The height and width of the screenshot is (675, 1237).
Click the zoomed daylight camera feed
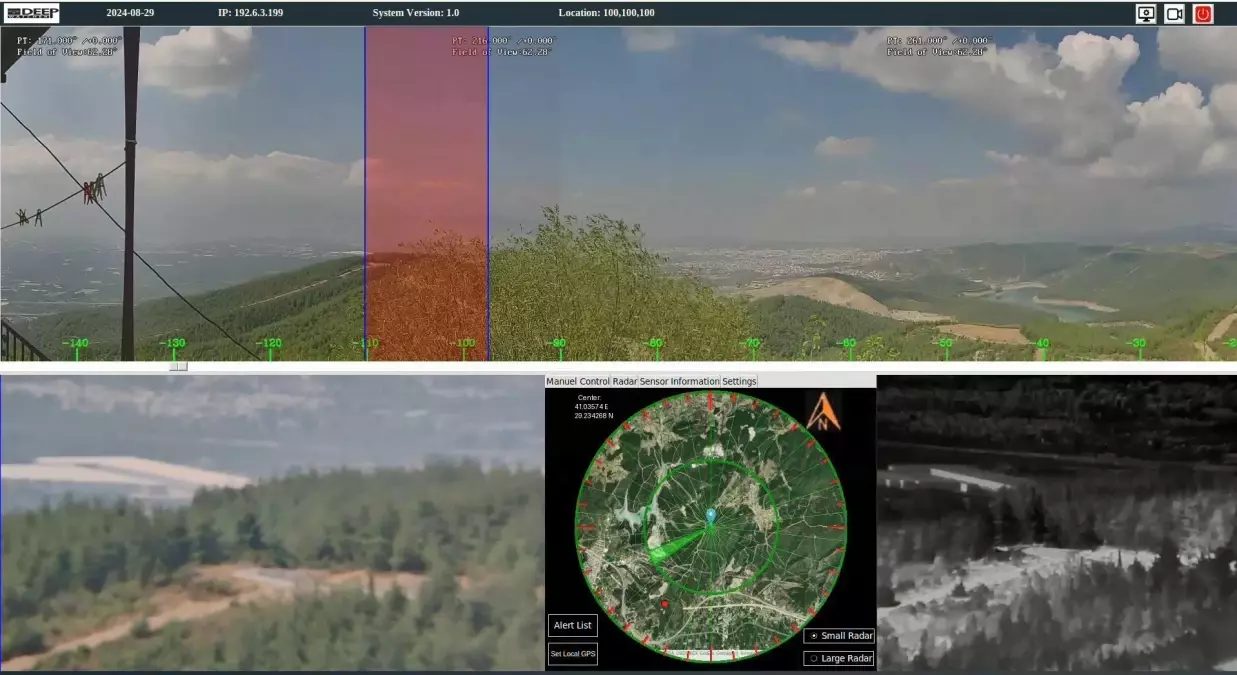tap(272, 522)
